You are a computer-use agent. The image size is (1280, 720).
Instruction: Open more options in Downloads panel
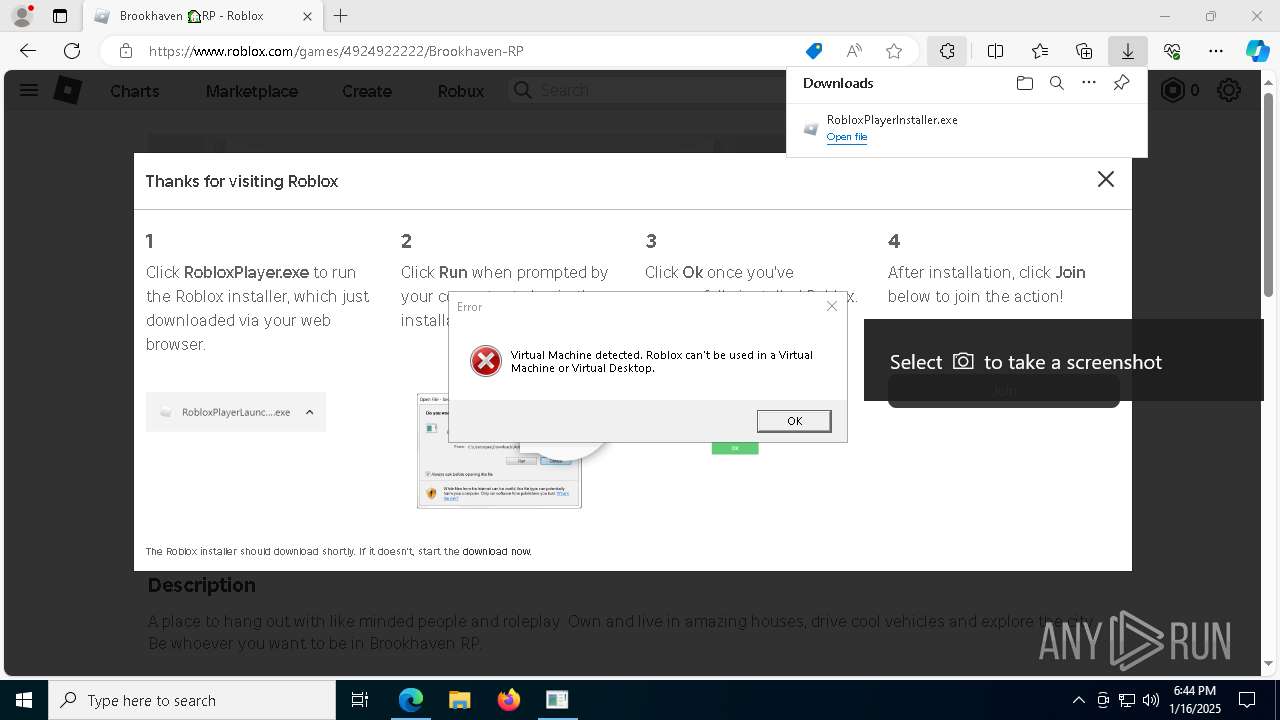tap(1089, 83)
